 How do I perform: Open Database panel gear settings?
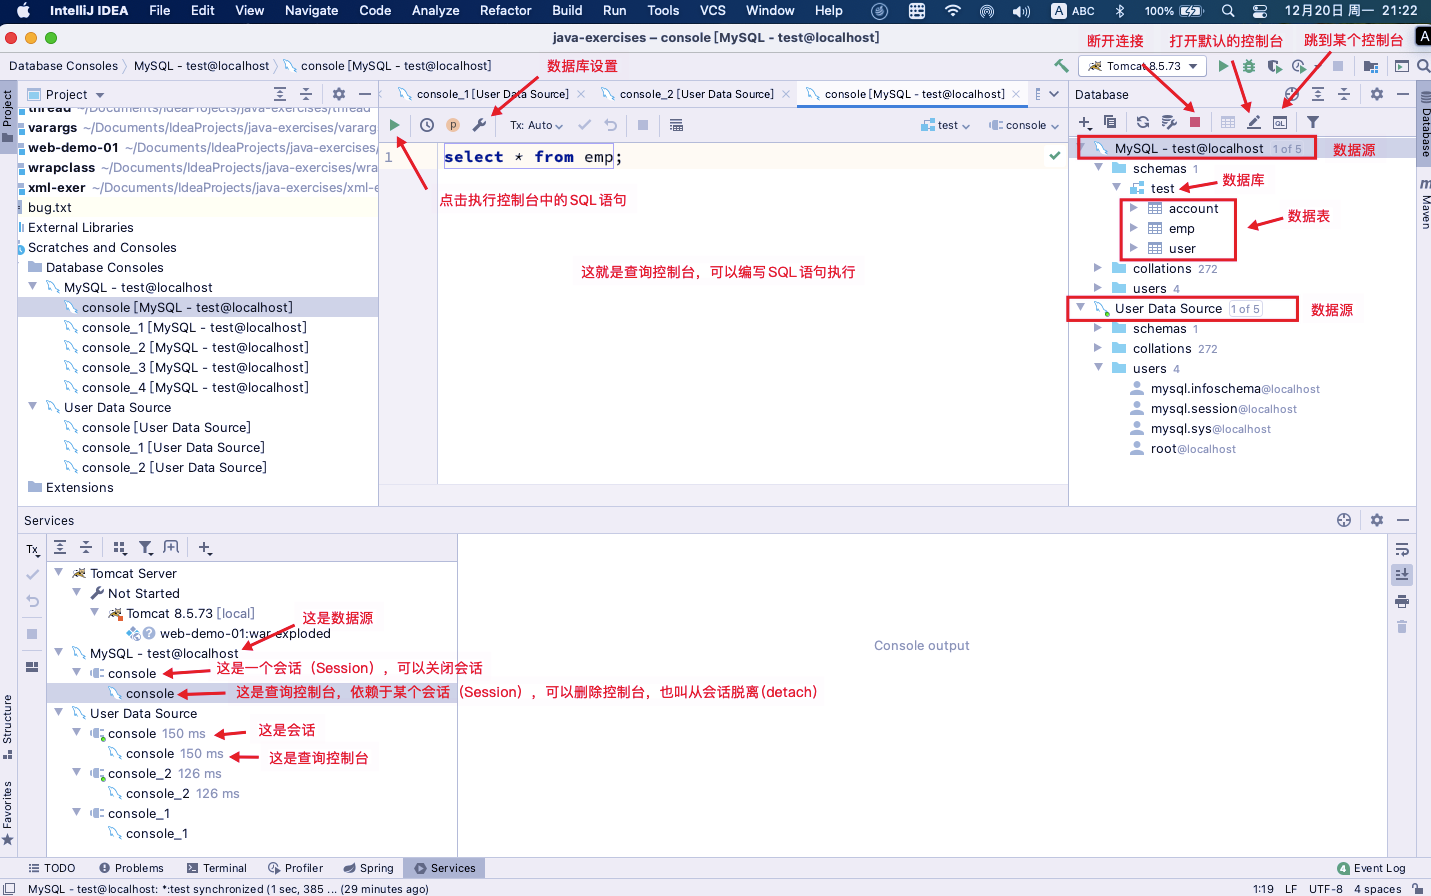click(x=1377, y=94)
